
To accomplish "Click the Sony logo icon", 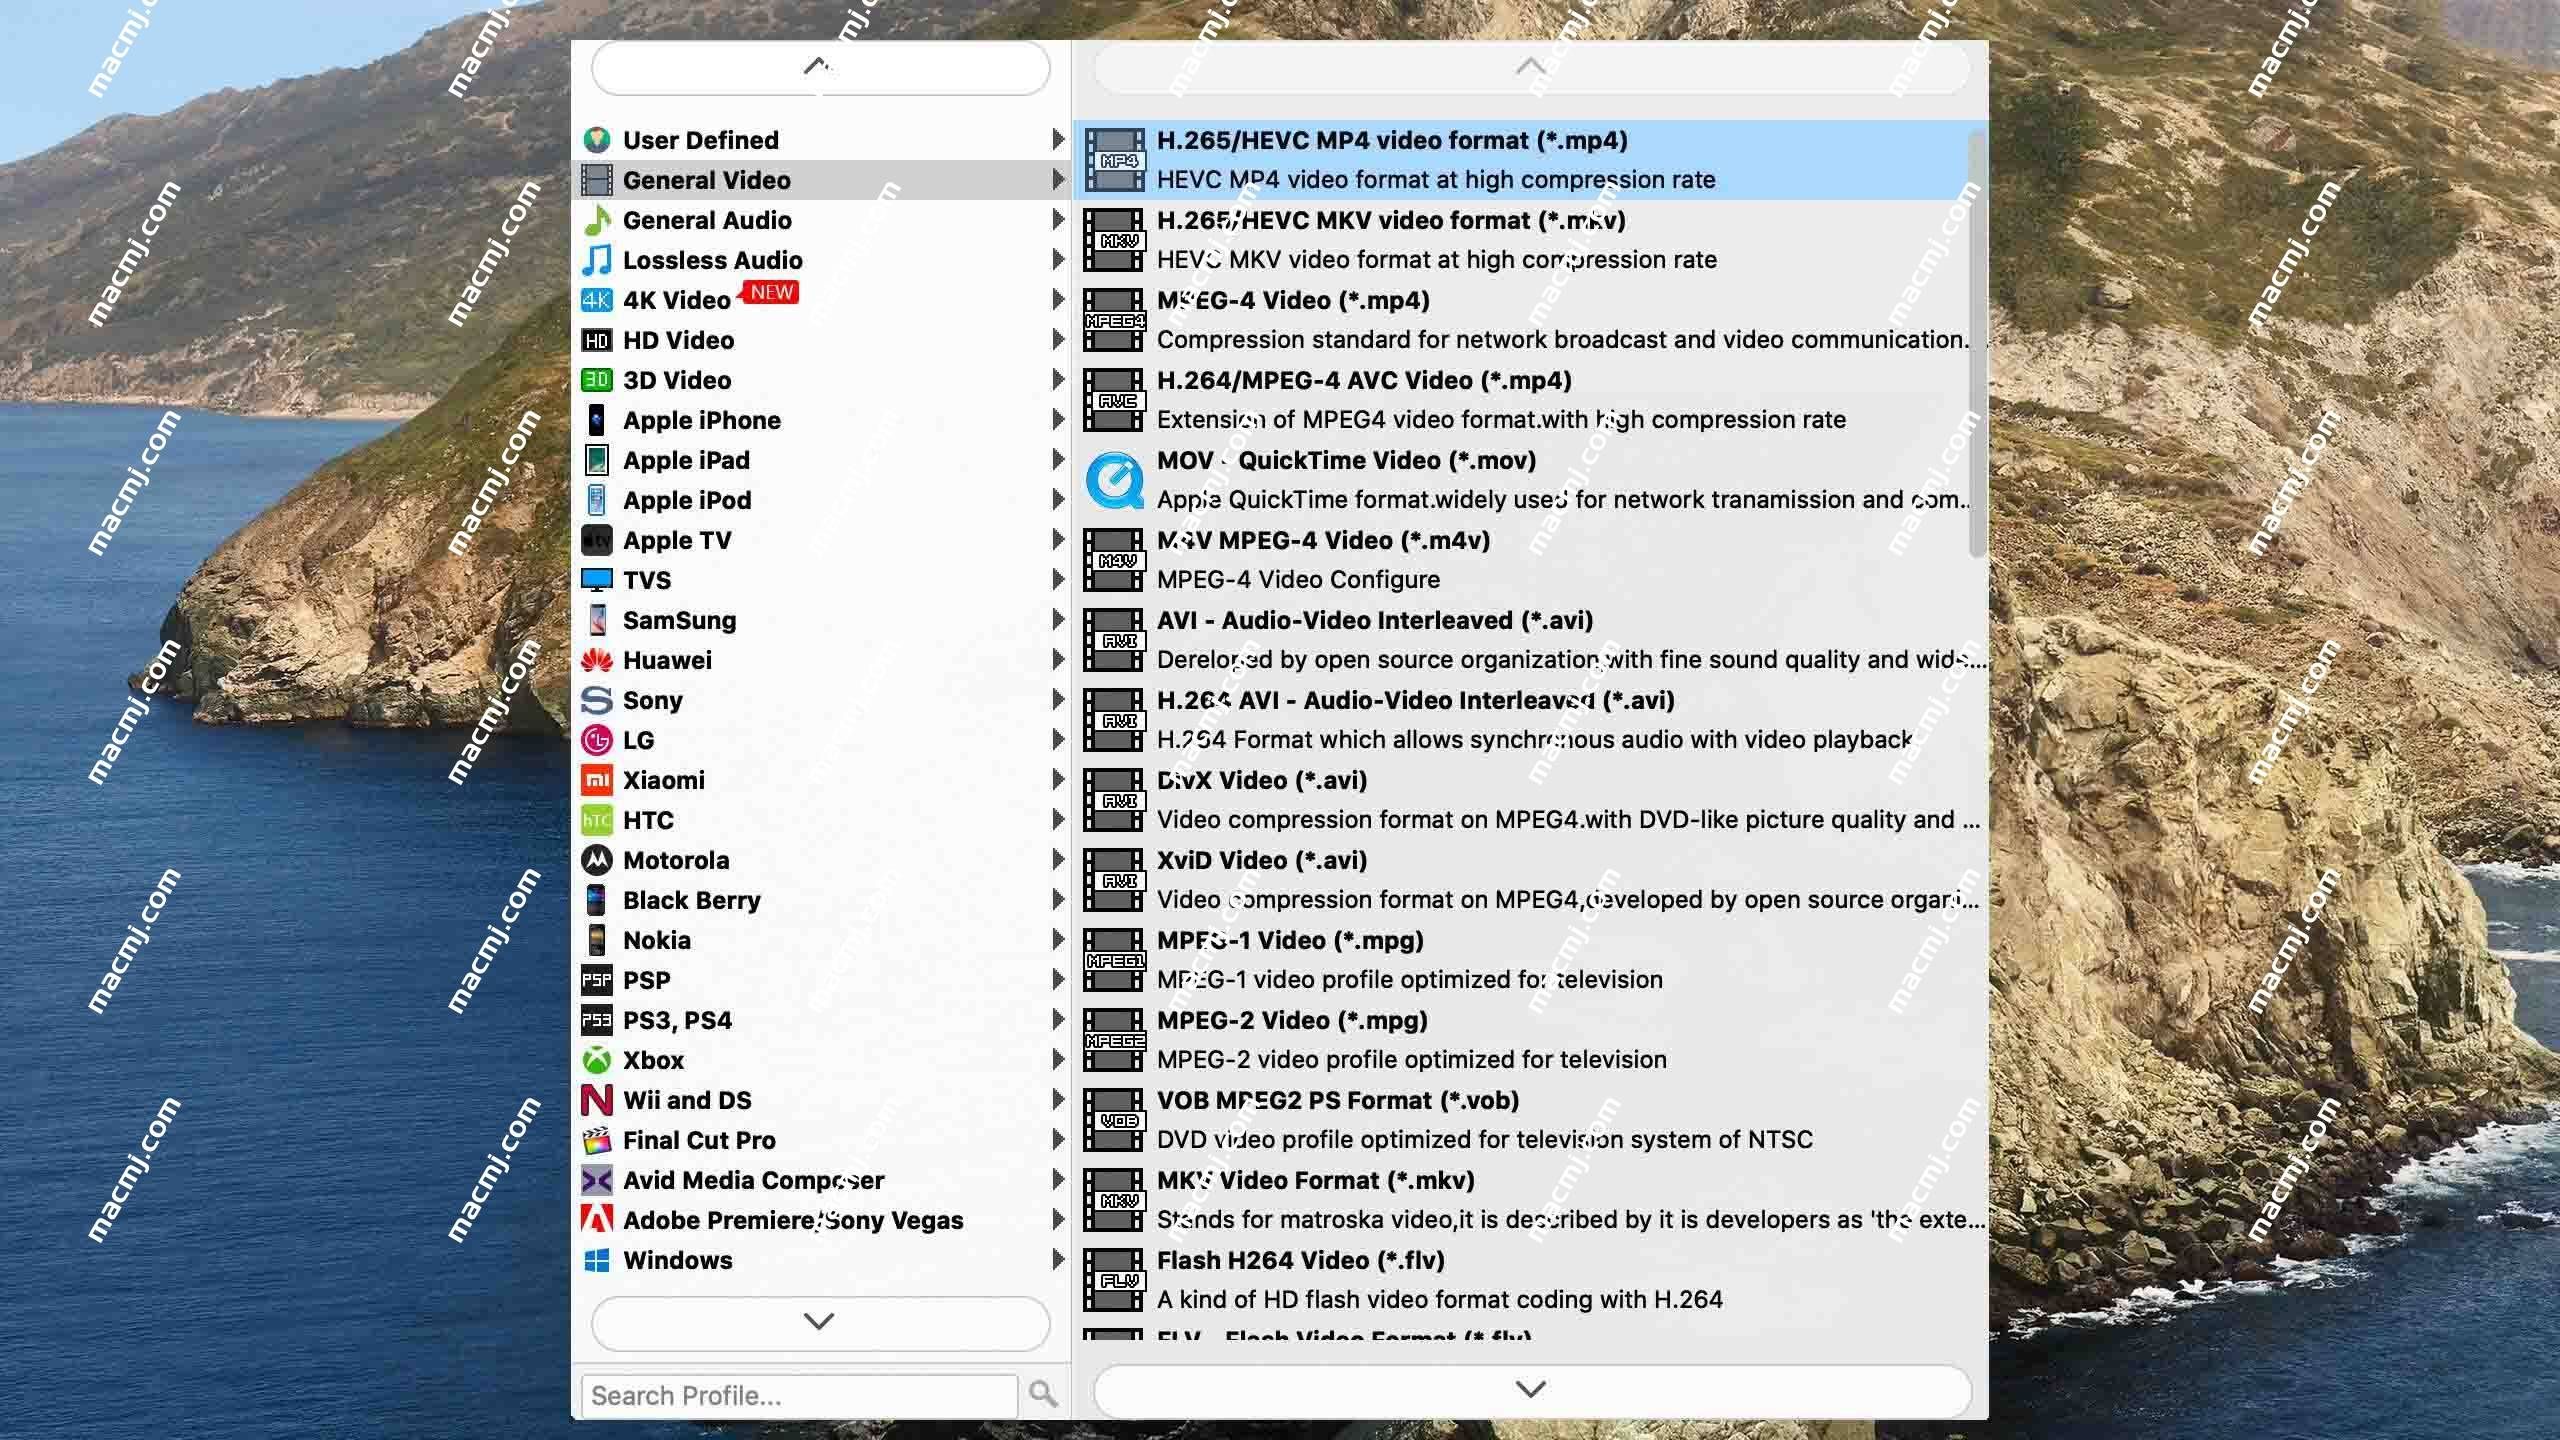I will point(597,700).
